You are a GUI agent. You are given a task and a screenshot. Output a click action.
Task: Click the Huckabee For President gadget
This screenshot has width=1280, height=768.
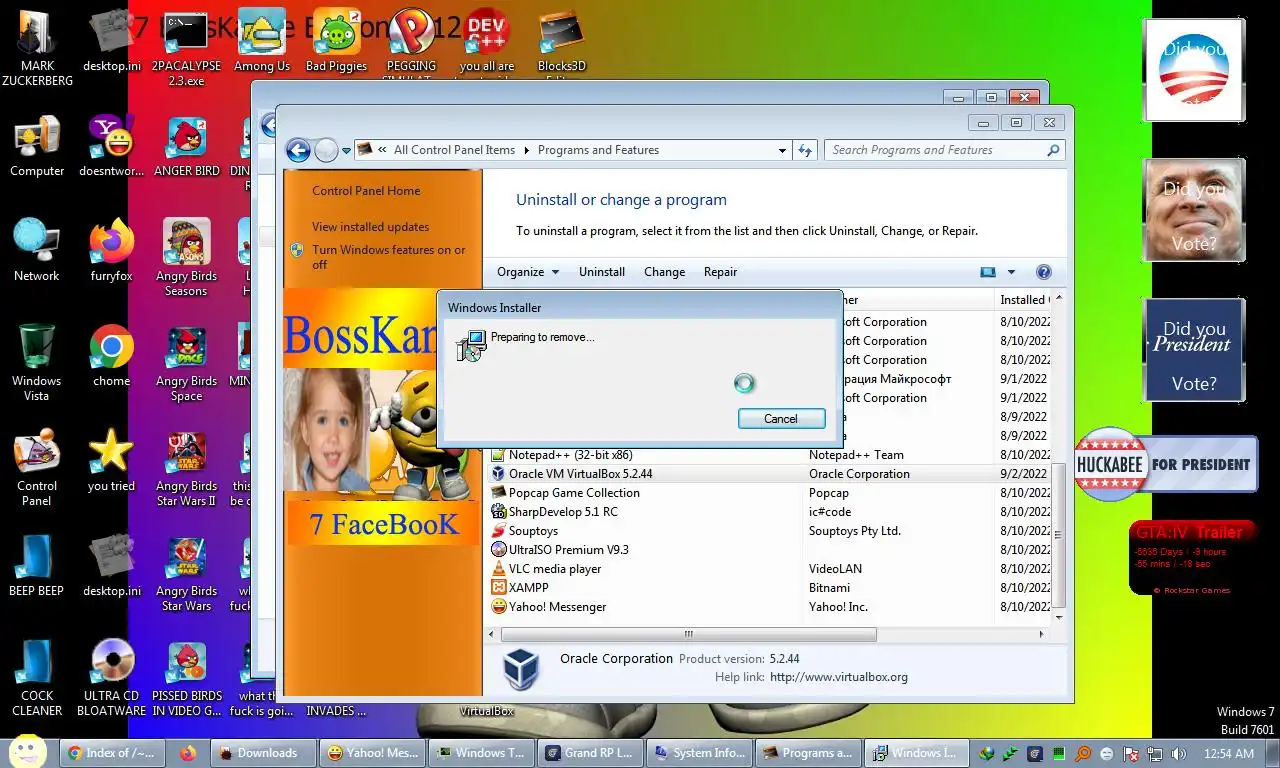coord(1165,464)
